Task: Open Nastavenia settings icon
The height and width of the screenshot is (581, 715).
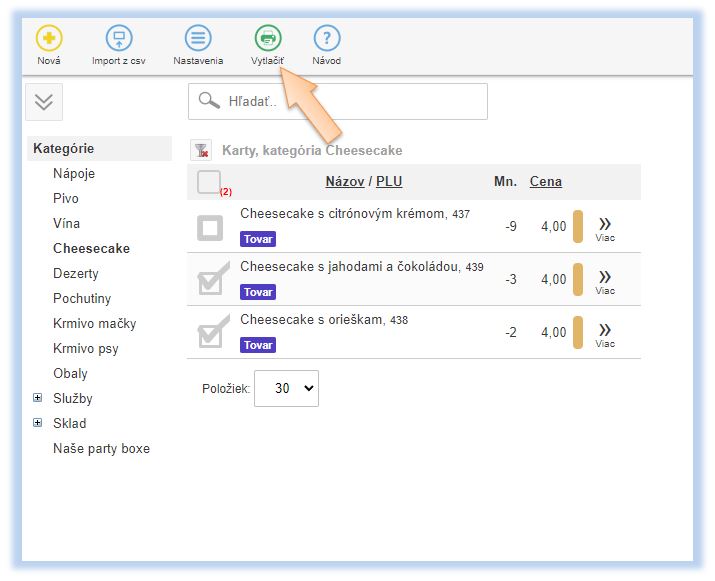Action: coord(198,39)
